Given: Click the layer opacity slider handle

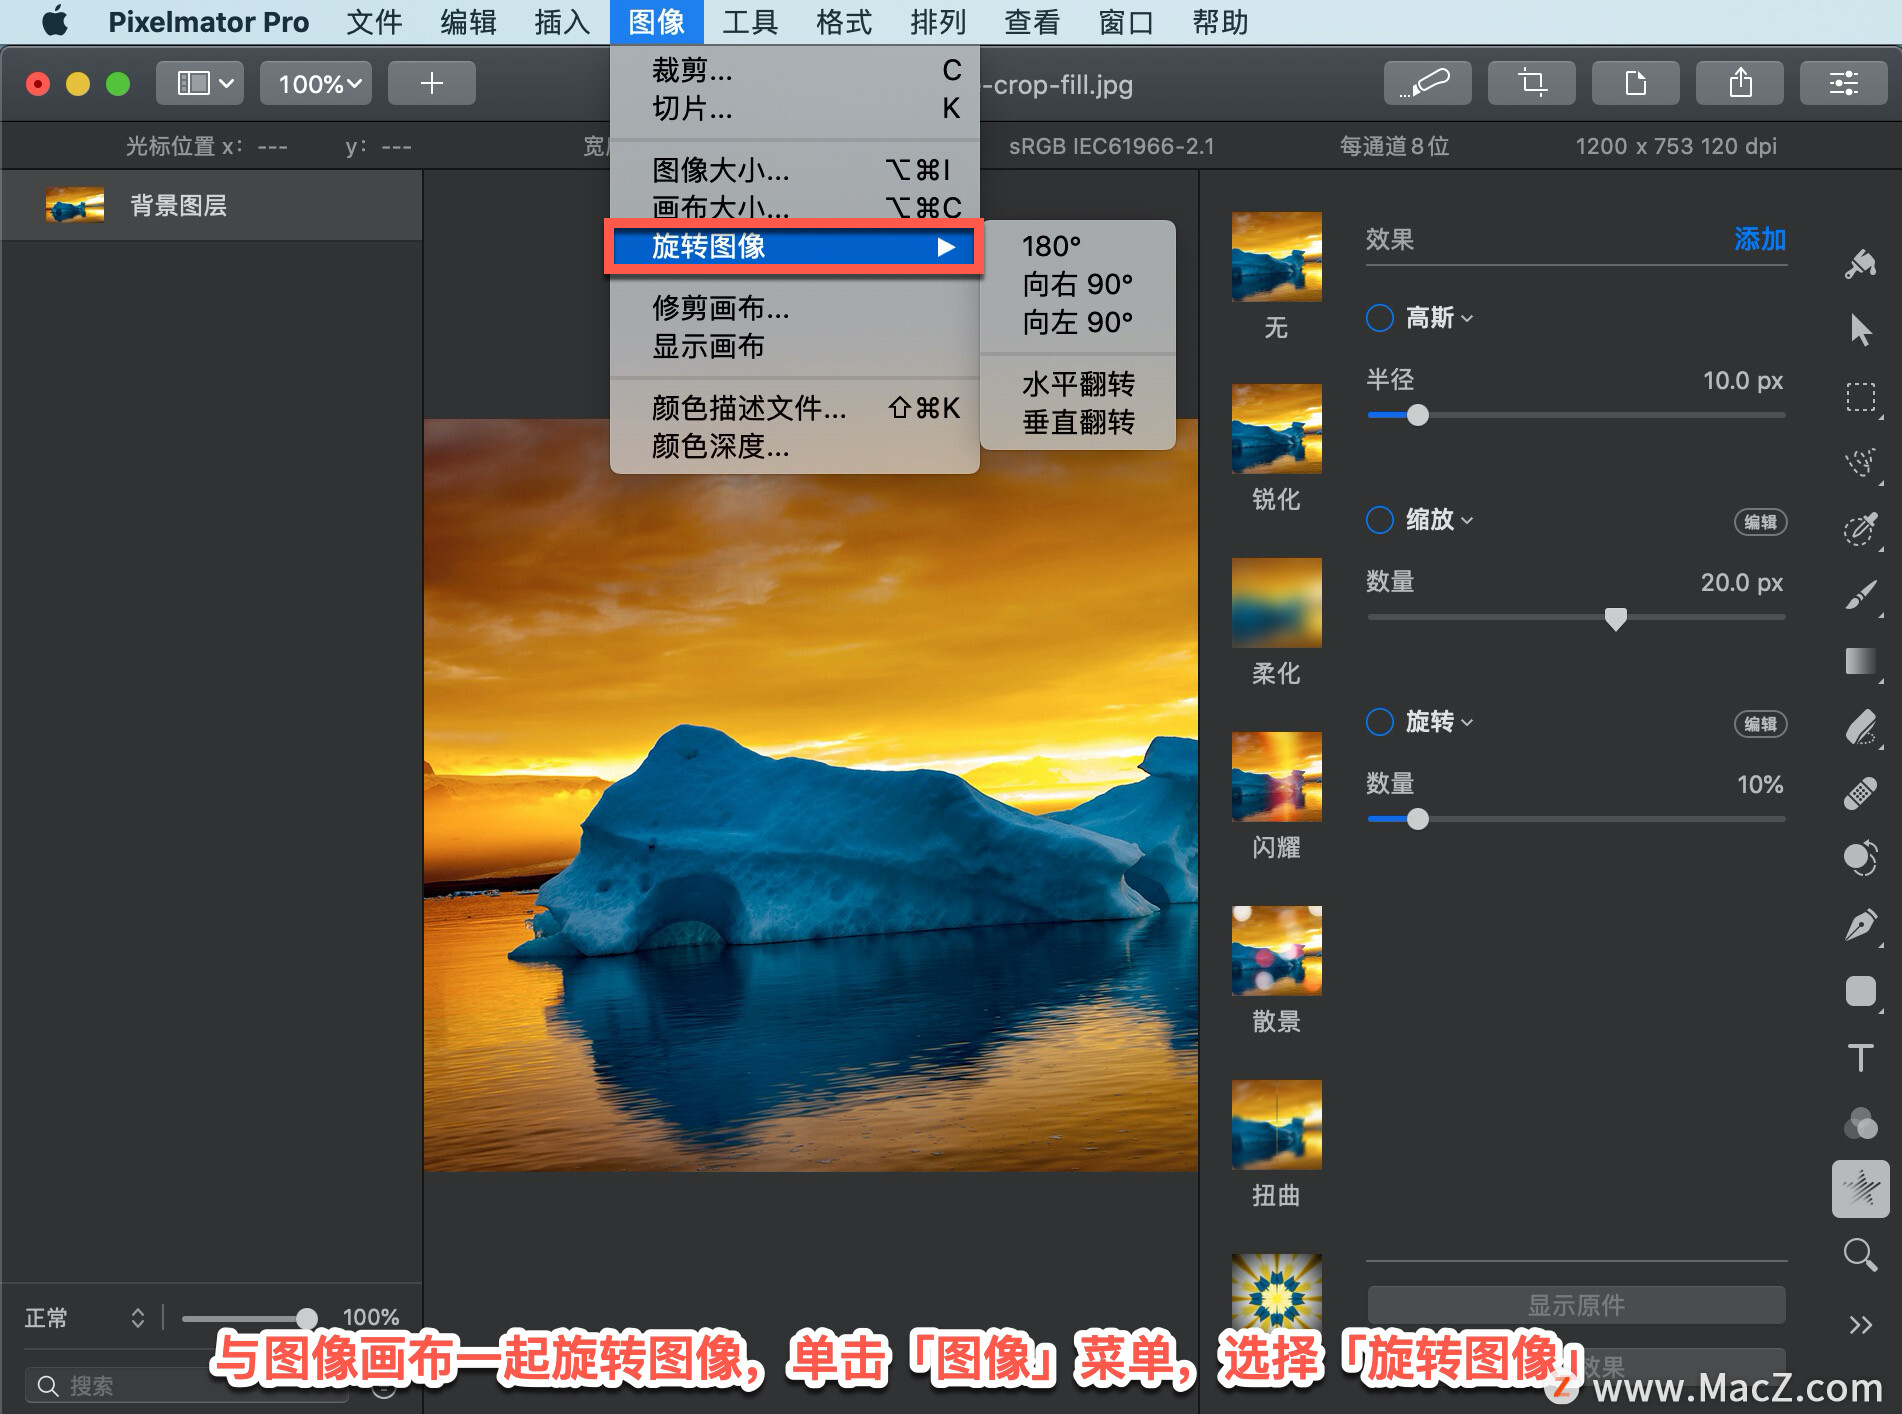Looking at the screenshot, I should click(x=306, y=1318).
